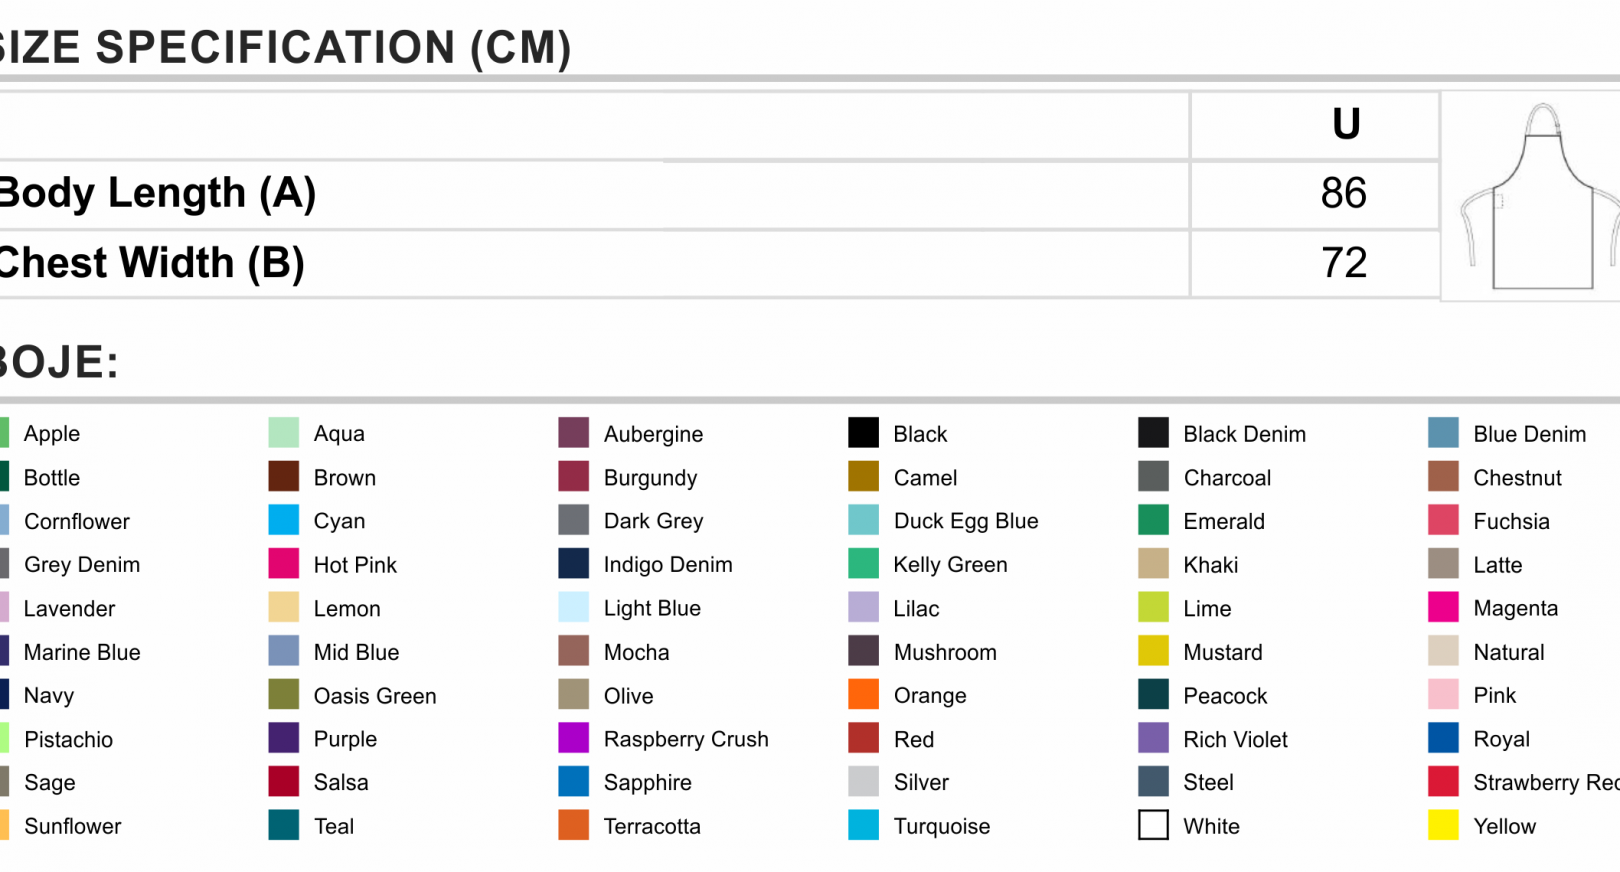The width and height of the screenshot is (1620, 872).
Task: Click the Body Length value 86
Action: (x=1343, y=193)
